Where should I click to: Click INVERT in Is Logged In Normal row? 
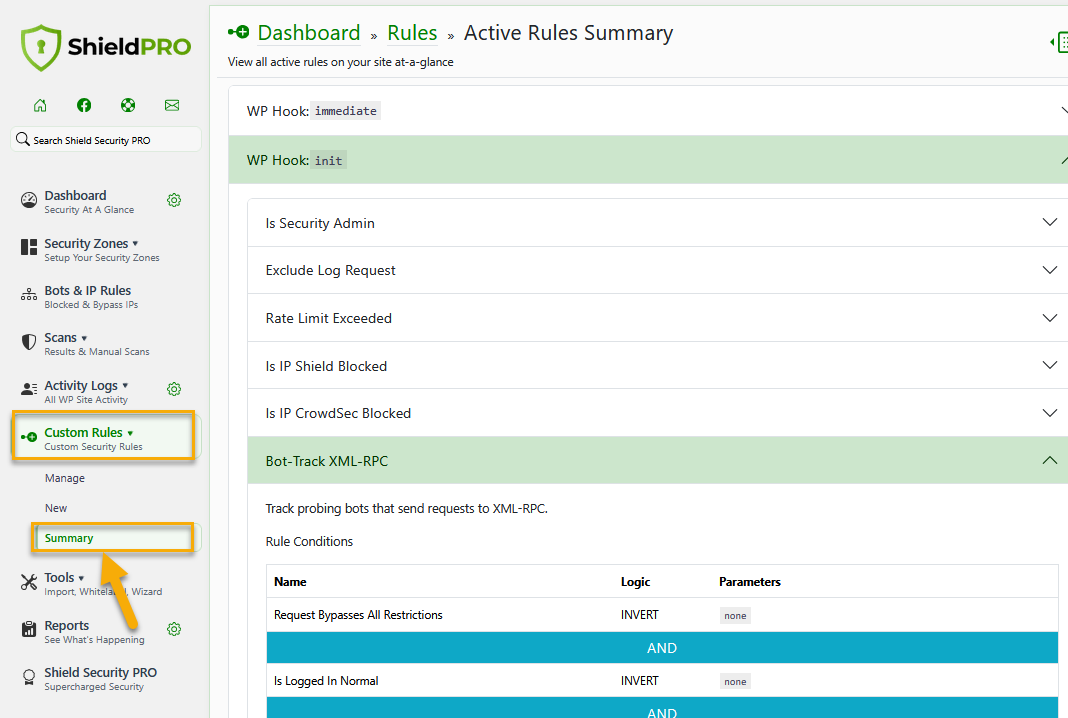[640, 681]
